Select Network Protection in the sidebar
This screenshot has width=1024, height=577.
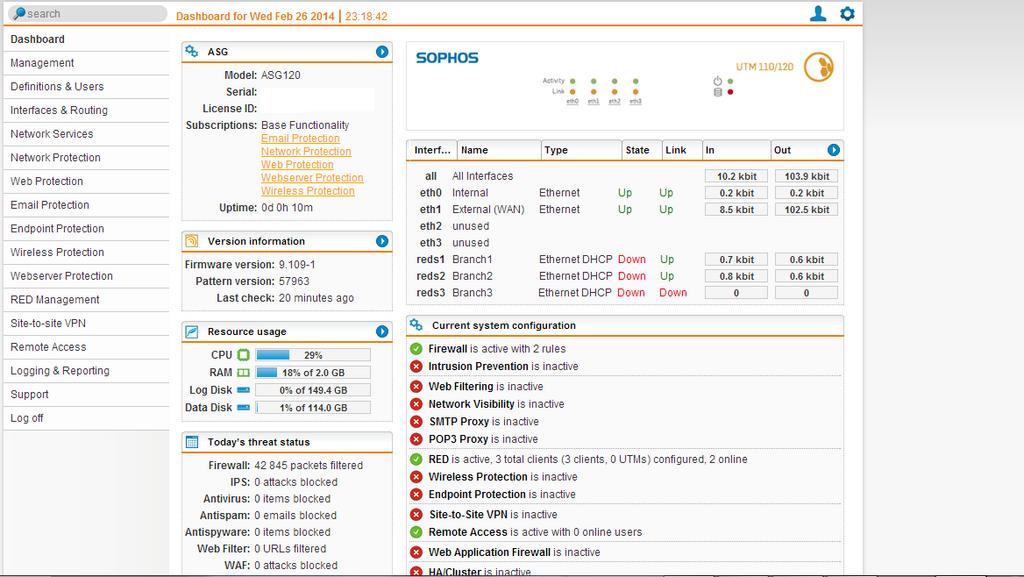pyautogui.click(x=86, y=157)
